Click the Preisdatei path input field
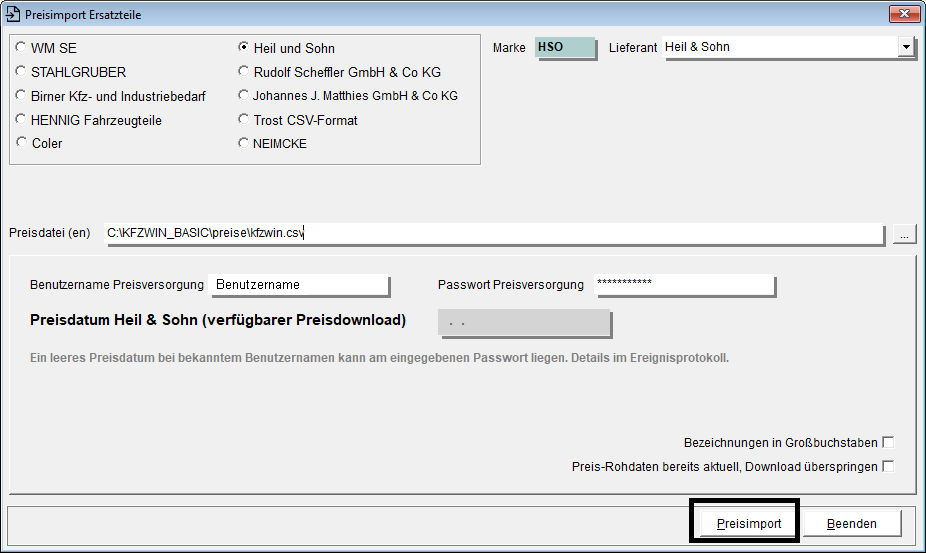The height and width of the screenshot is (553, 926). coord(494,233)
